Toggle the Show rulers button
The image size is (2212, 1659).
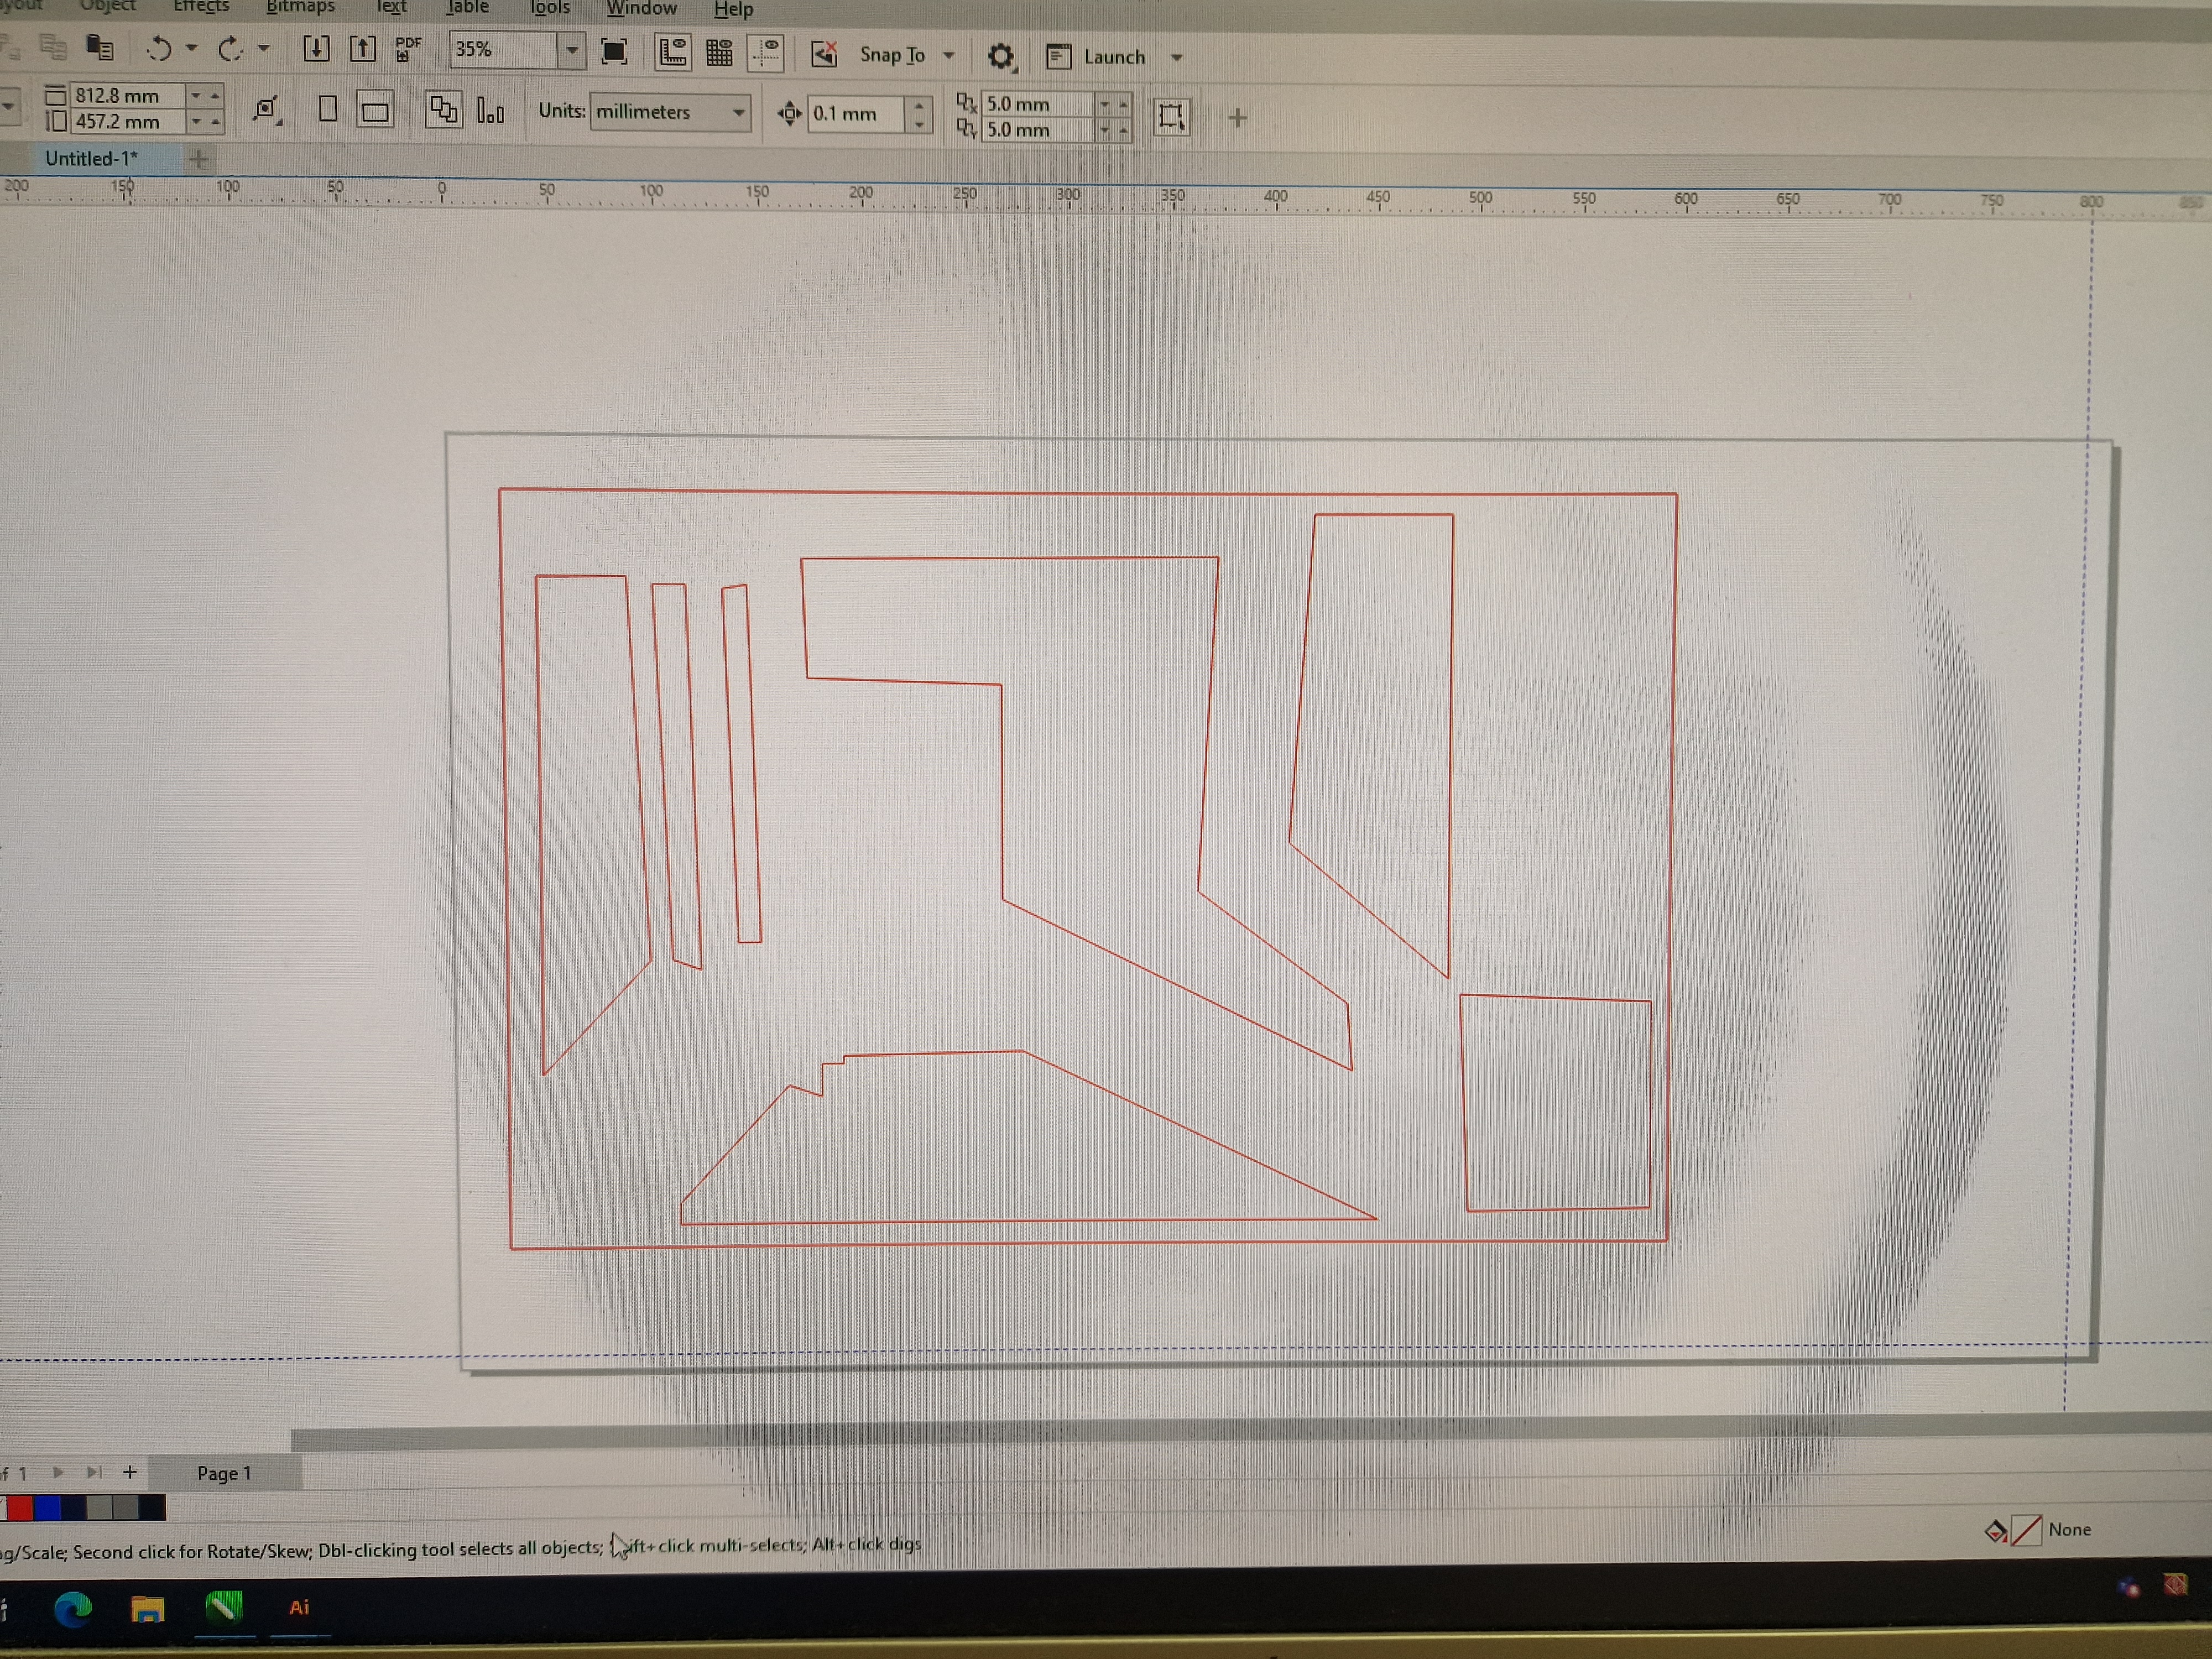(x=672, y=52)
